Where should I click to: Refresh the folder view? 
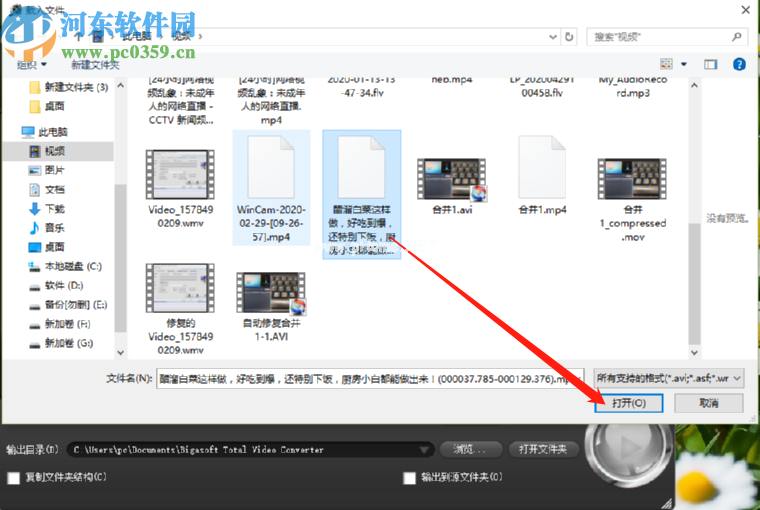pos(569,37)
